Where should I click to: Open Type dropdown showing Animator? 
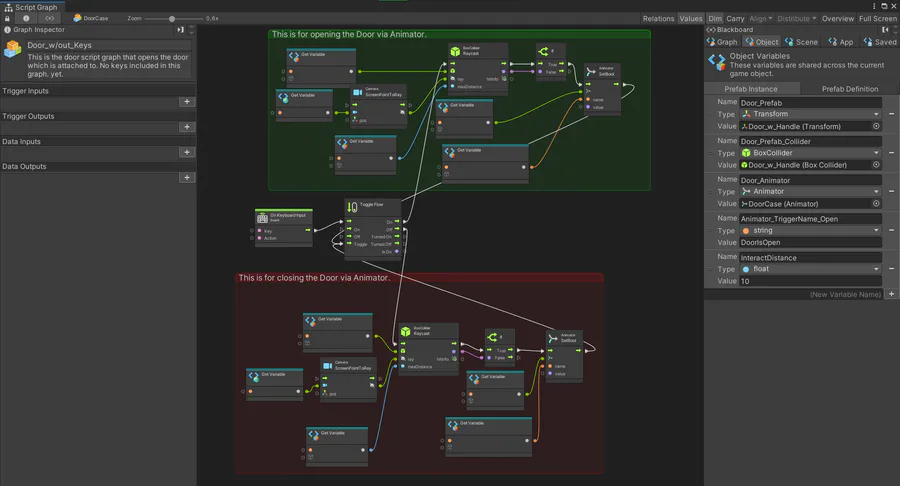click(810, 192)
